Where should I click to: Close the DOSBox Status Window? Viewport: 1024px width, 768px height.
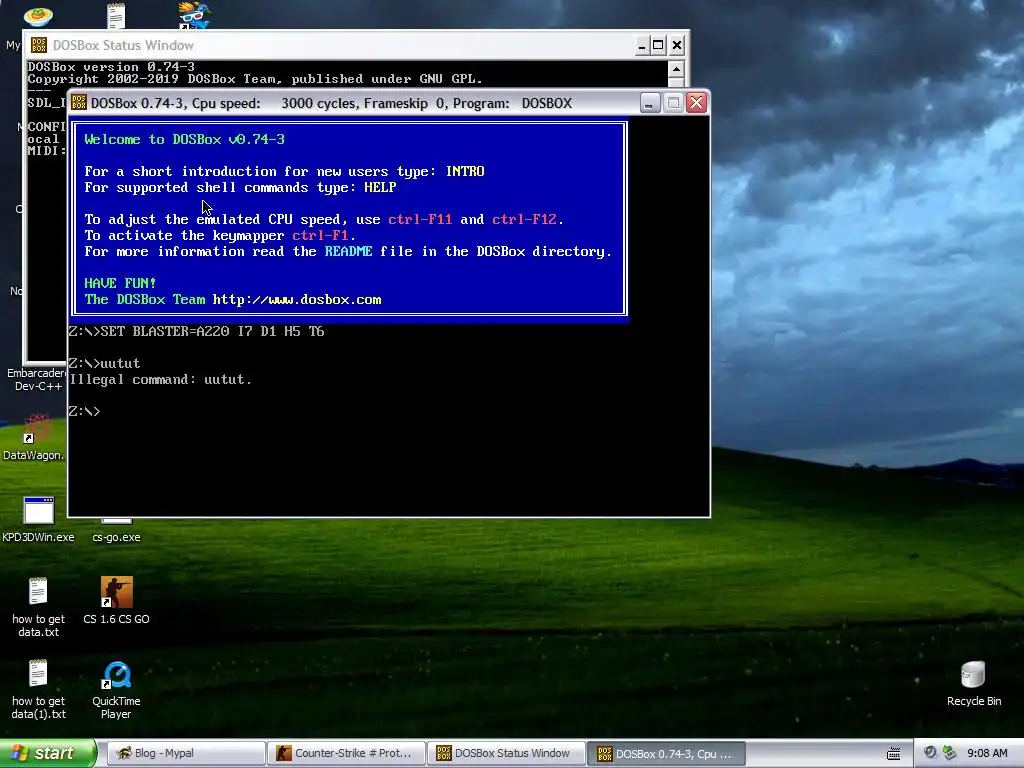[677, 46]
